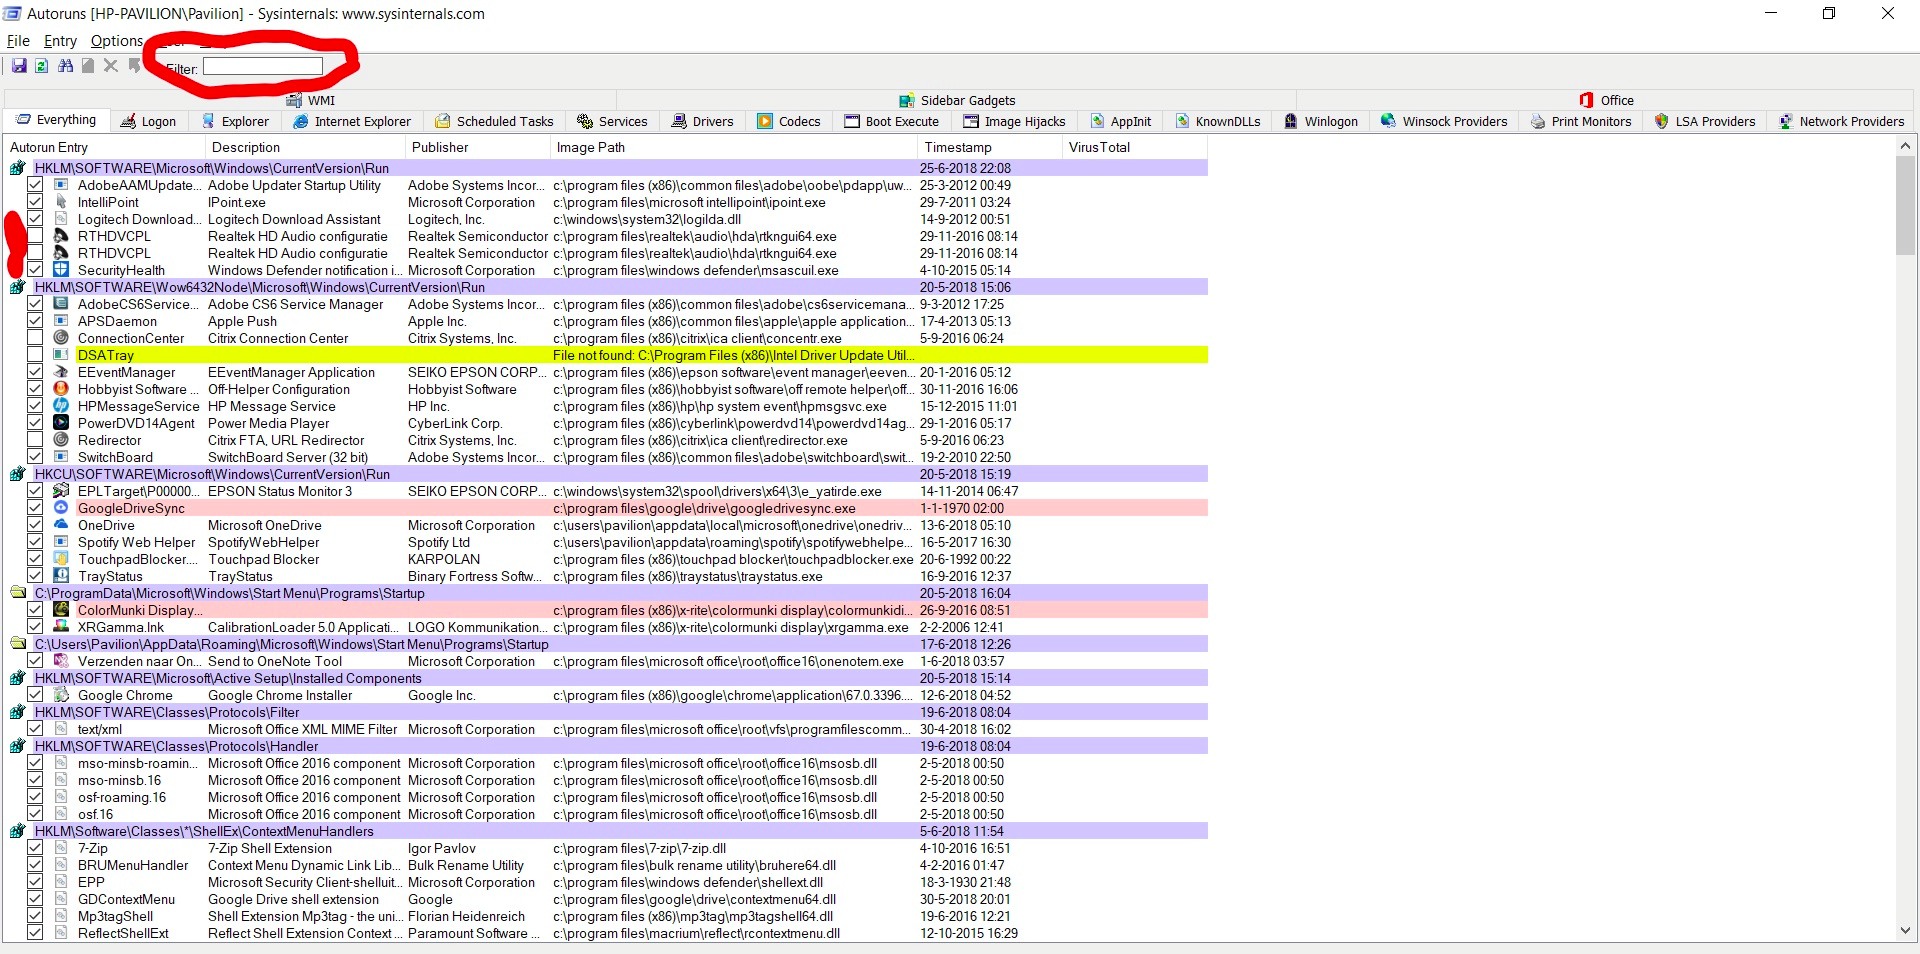The height and width of the screenshot is (954, 1920).
Task: Click the ColorMunki Display entry icon
Action: tap(61, 610)
